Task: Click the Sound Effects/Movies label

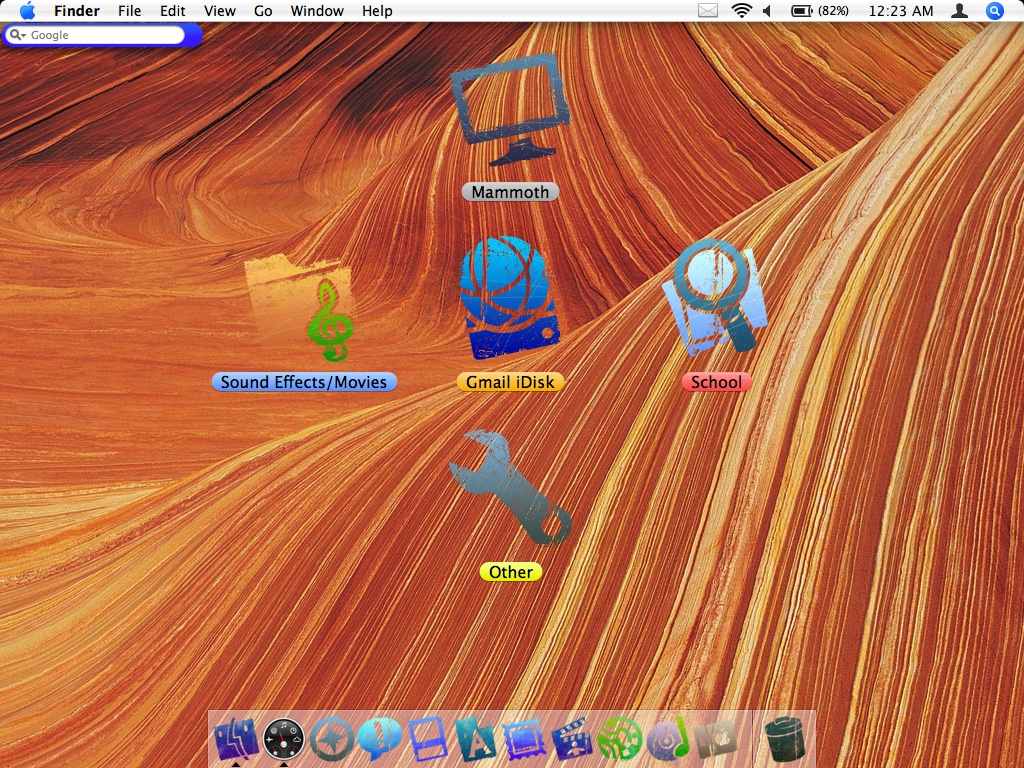Action: coord(304,382)
